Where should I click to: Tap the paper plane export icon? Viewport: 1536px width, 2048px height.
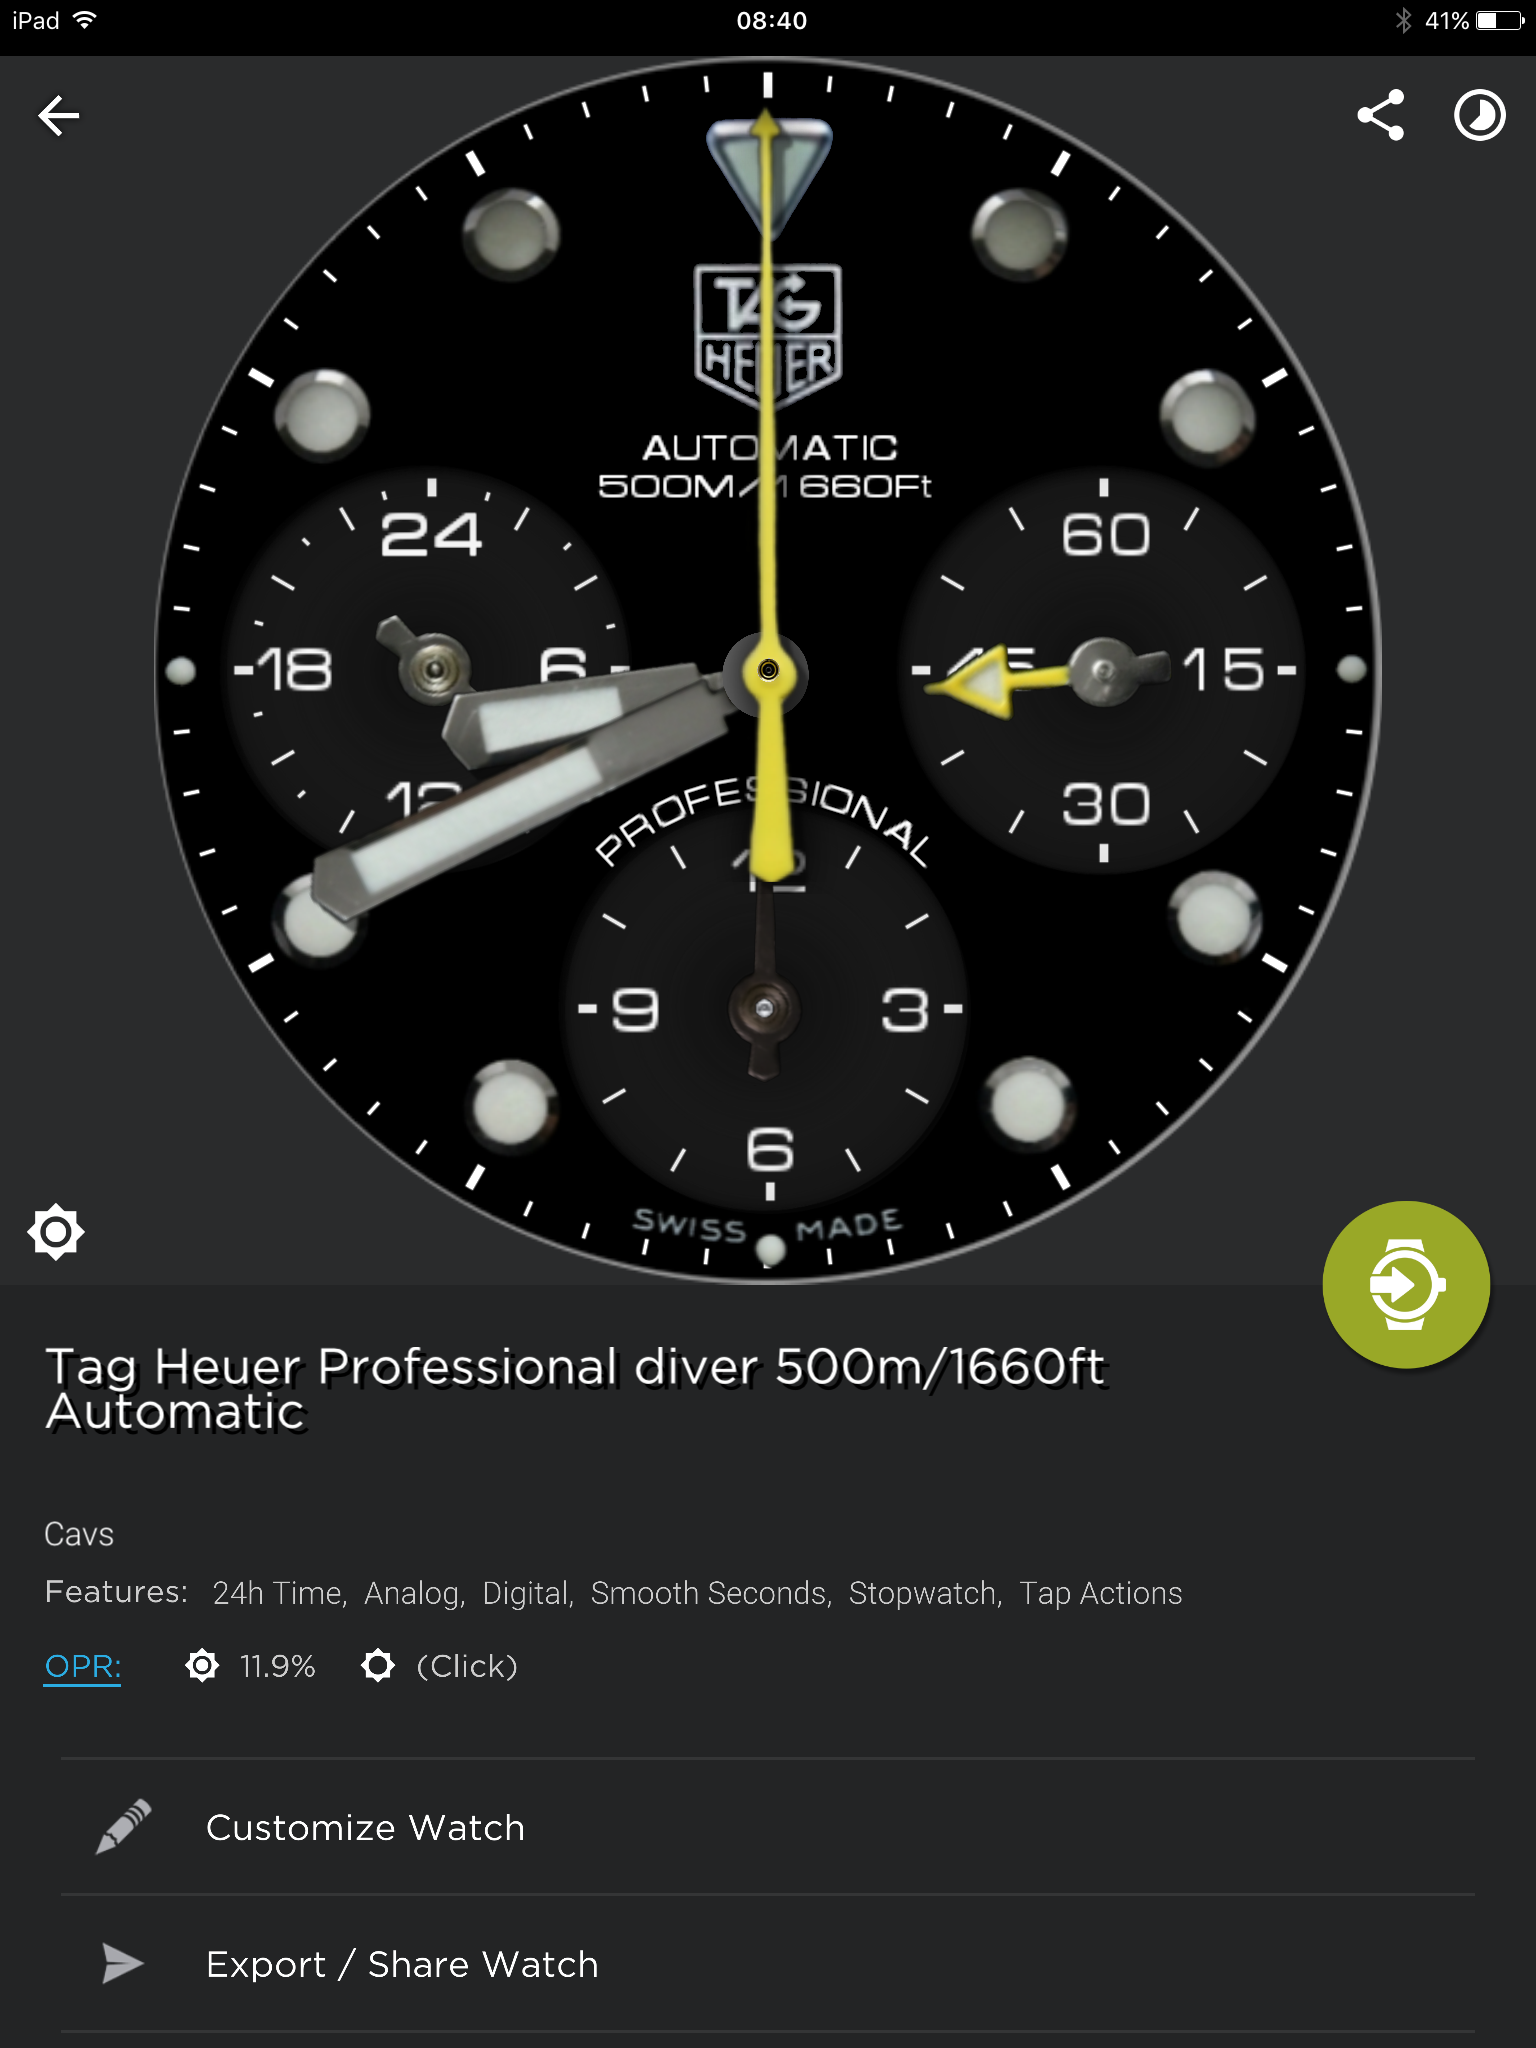[123, 1964]
